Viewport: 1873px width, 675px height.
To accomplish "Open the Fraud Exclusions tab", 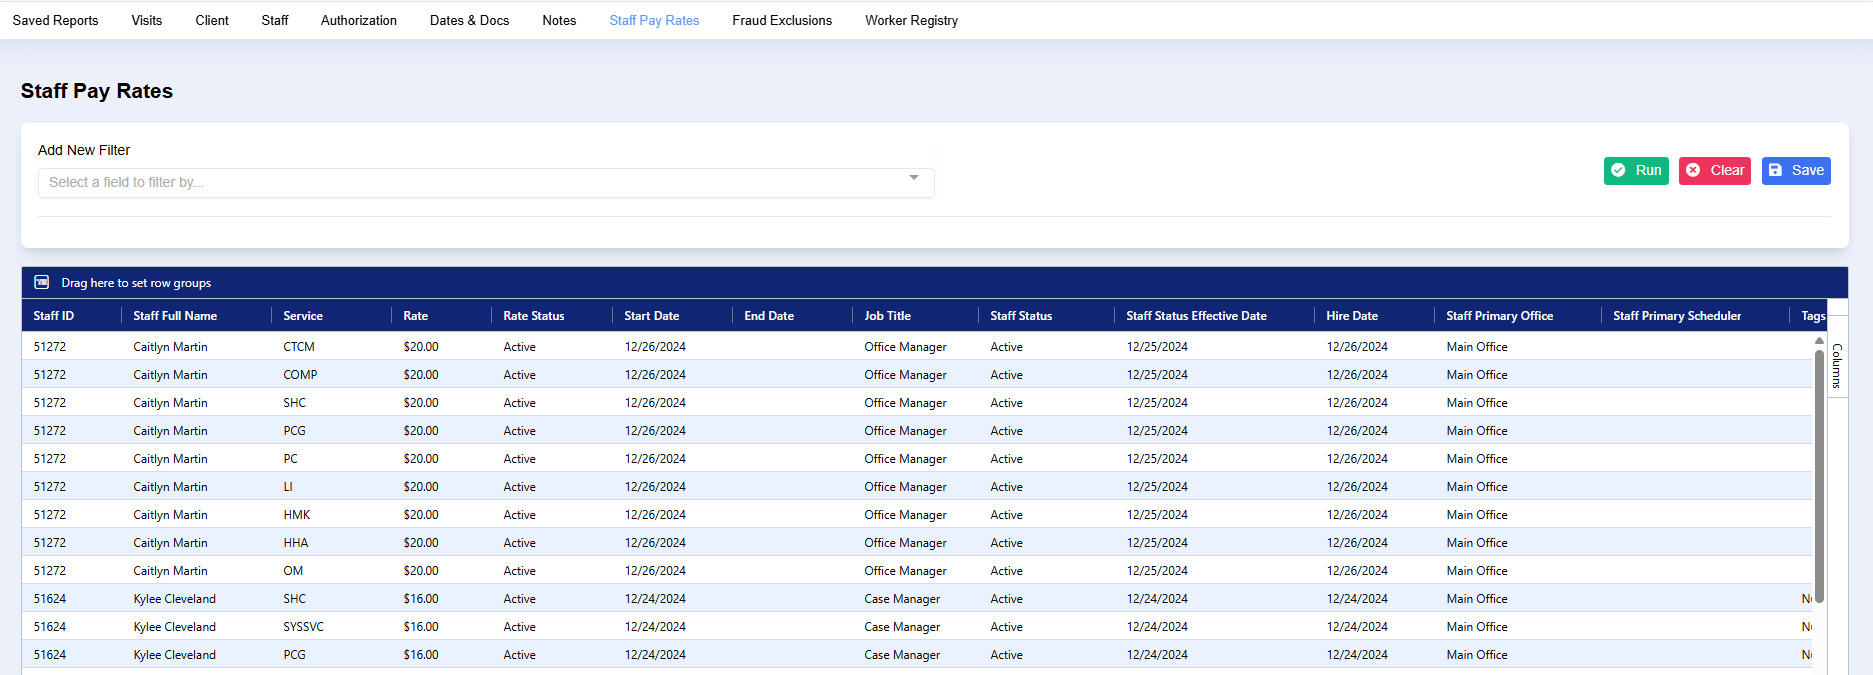I will point(782,20).
